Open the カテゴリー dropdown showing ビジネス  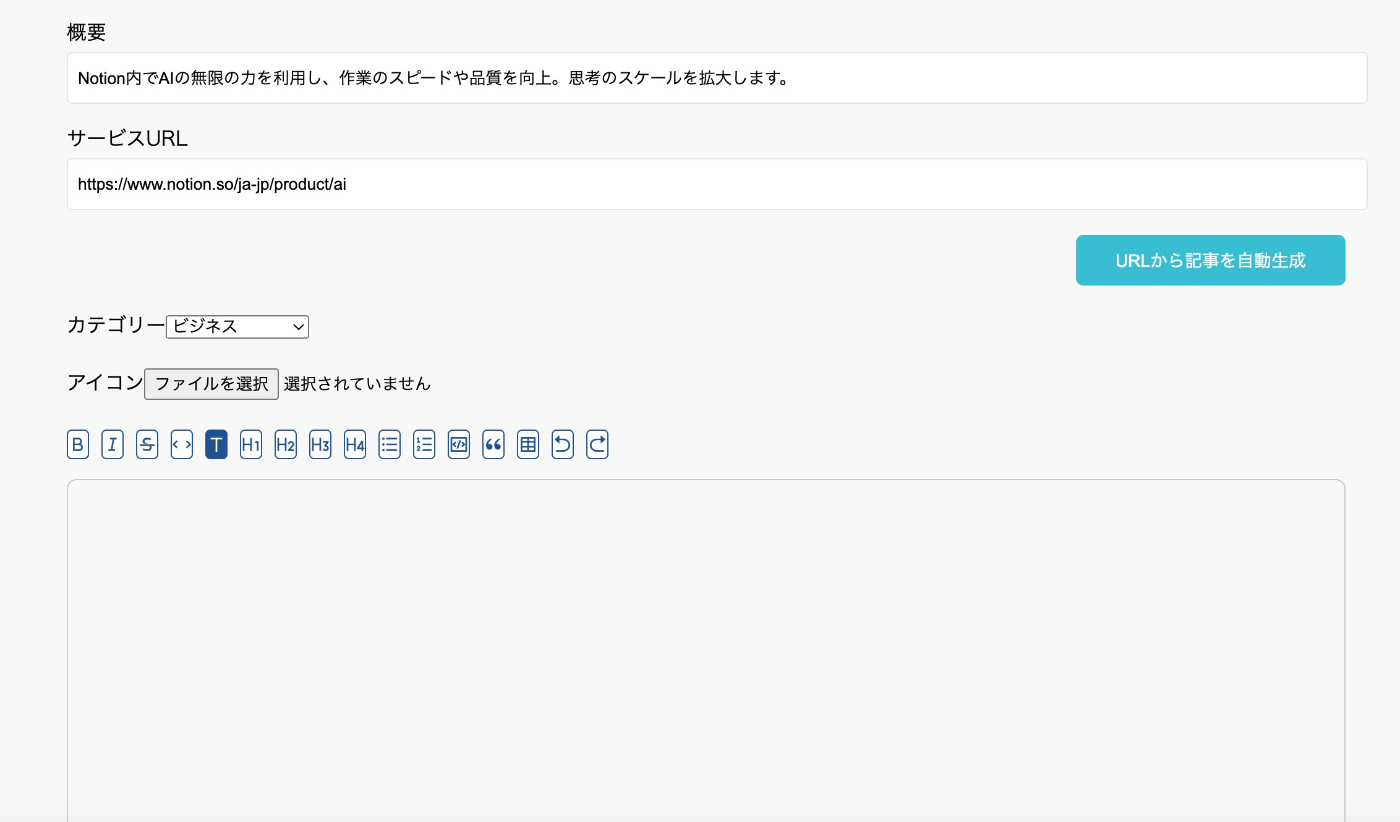pyautogui.click(x=238, y=326)
